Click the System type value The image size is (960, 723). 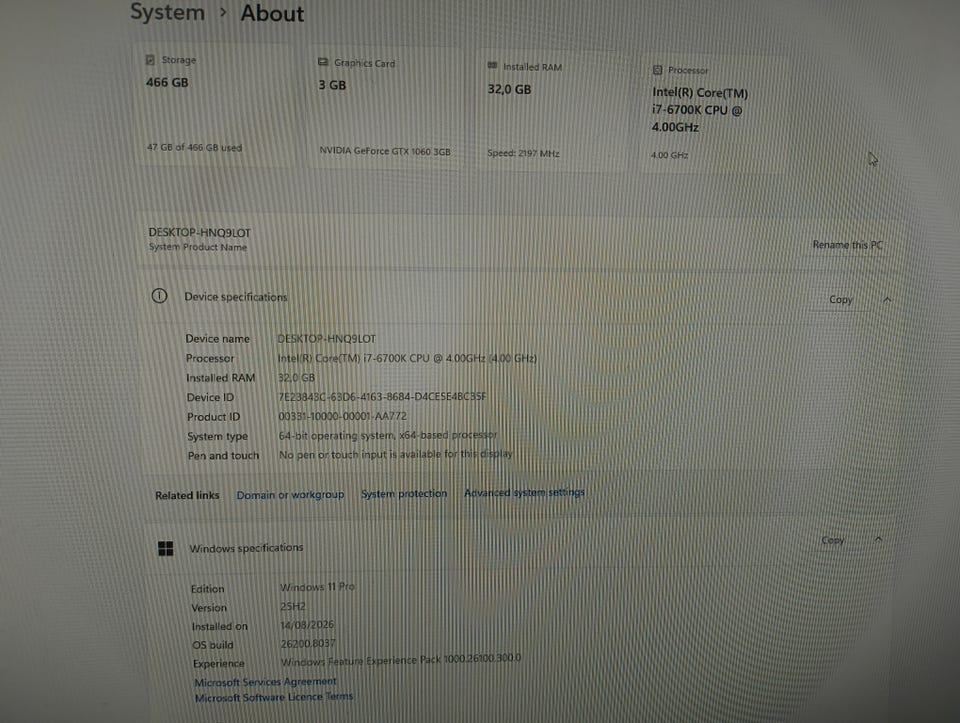(388, 435)
